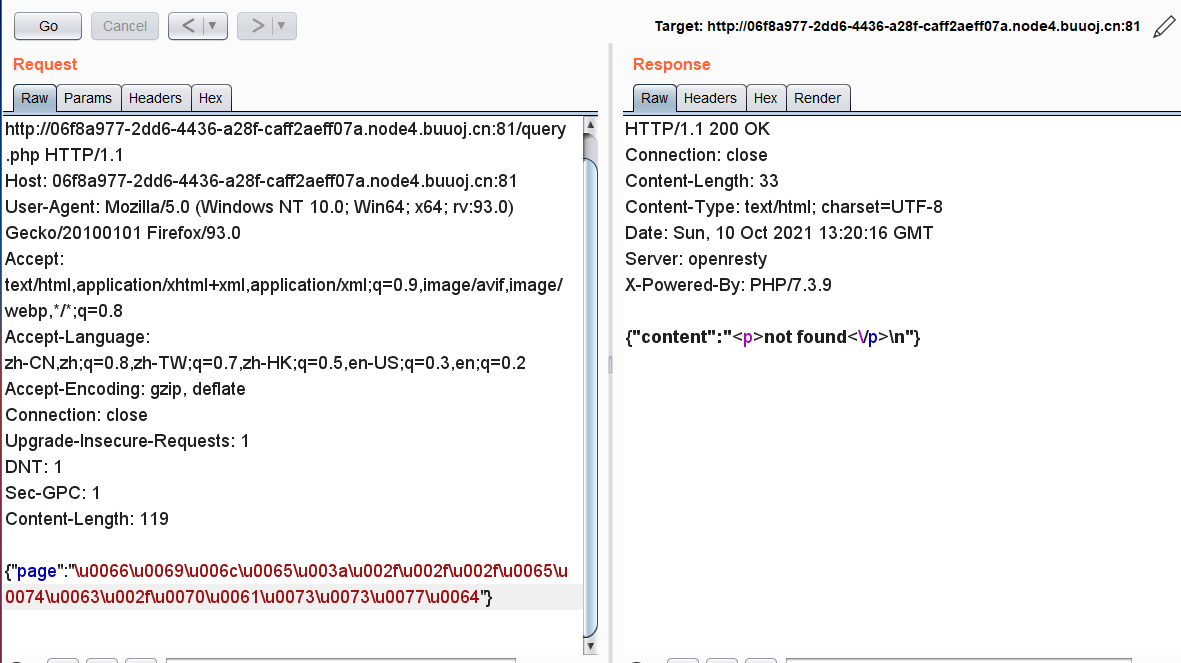Click the Go button to send request
The width and height of the screenshot is (1181, 663).
coord(48,26)
